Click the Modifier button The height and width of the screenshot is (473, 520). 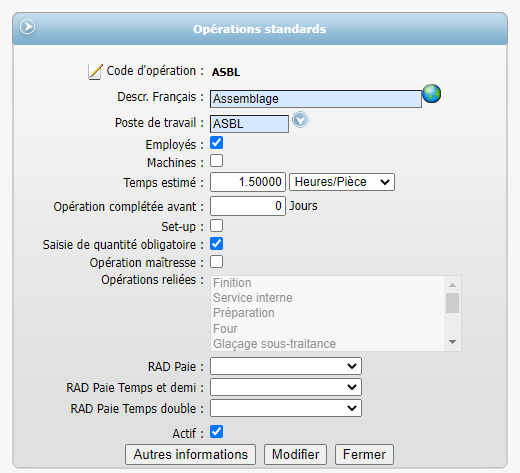coord(295,454)
